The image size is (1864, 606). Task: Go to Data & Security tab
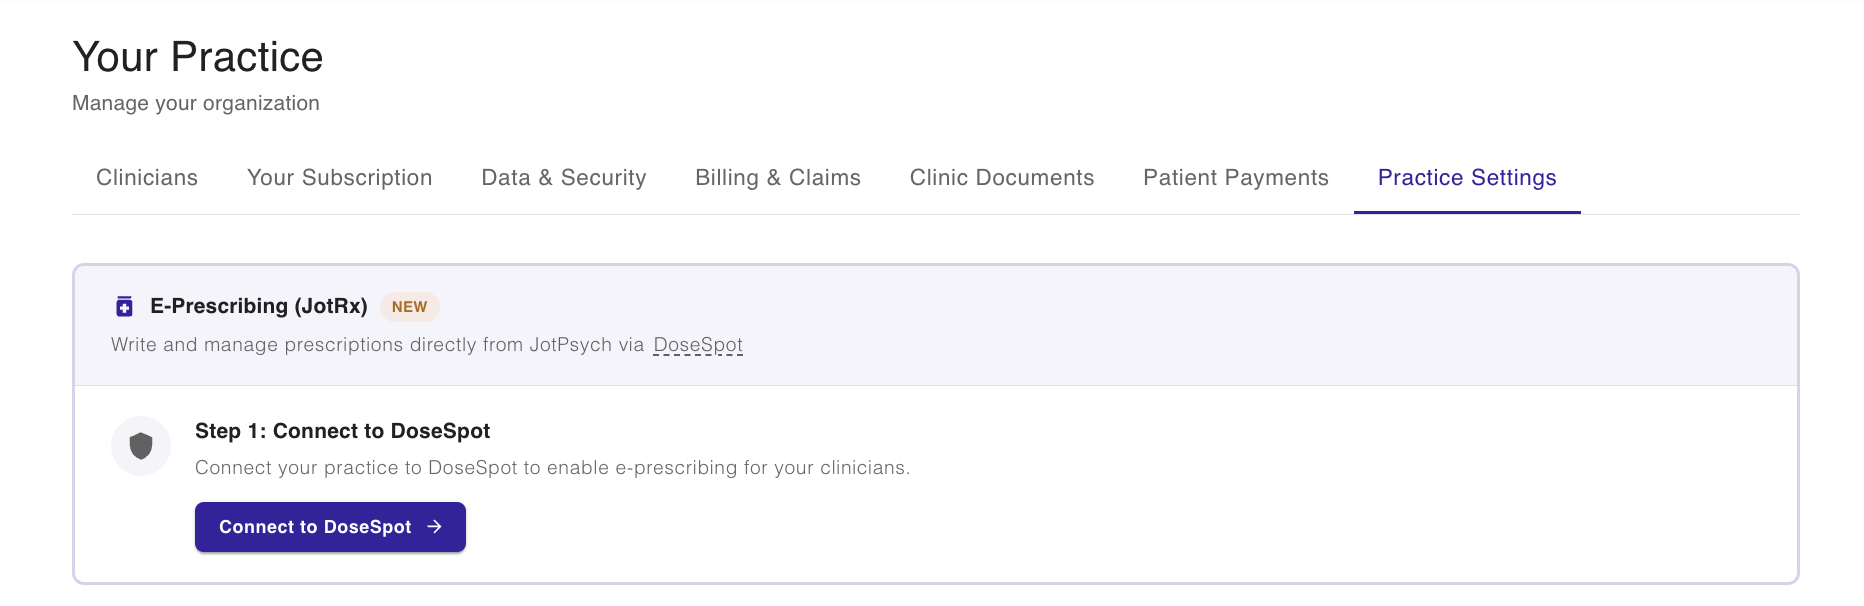(x=563, y=178)
